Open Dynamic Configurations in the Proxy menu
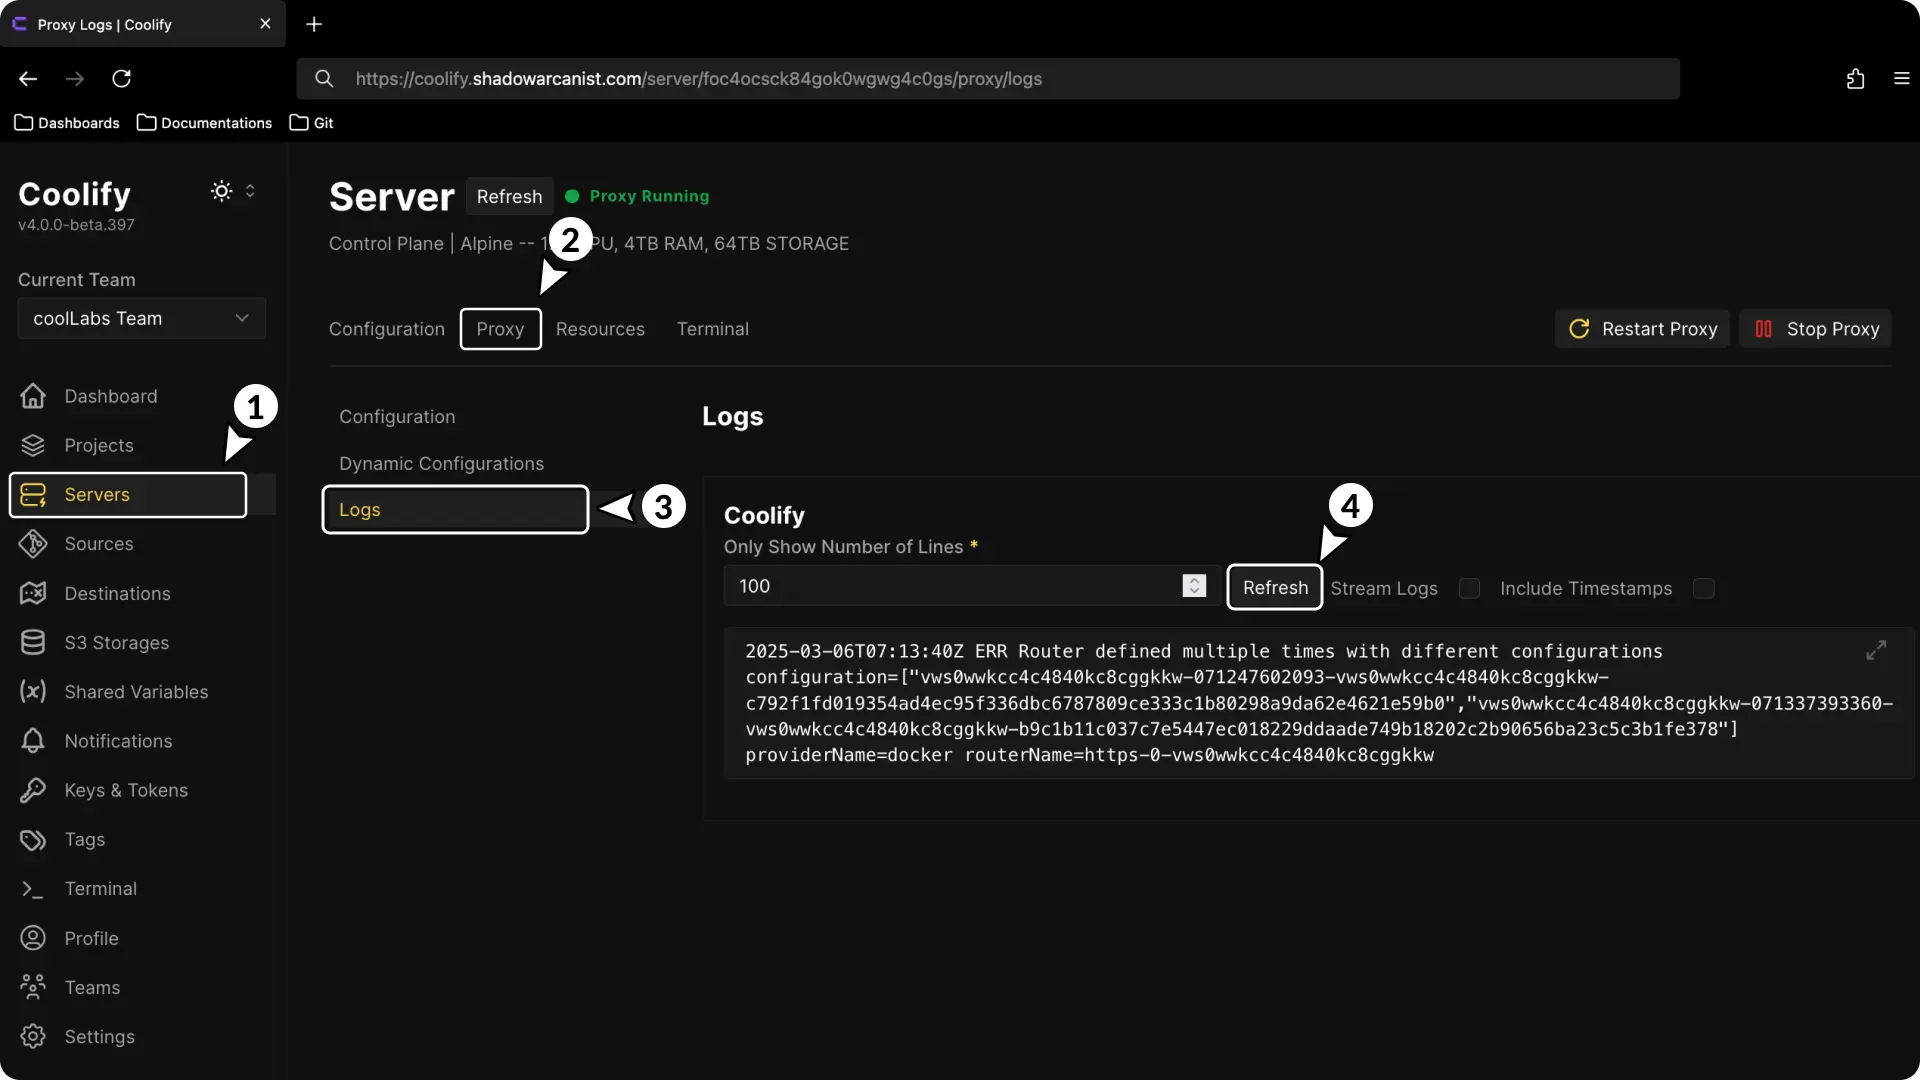 pos(442,463)
